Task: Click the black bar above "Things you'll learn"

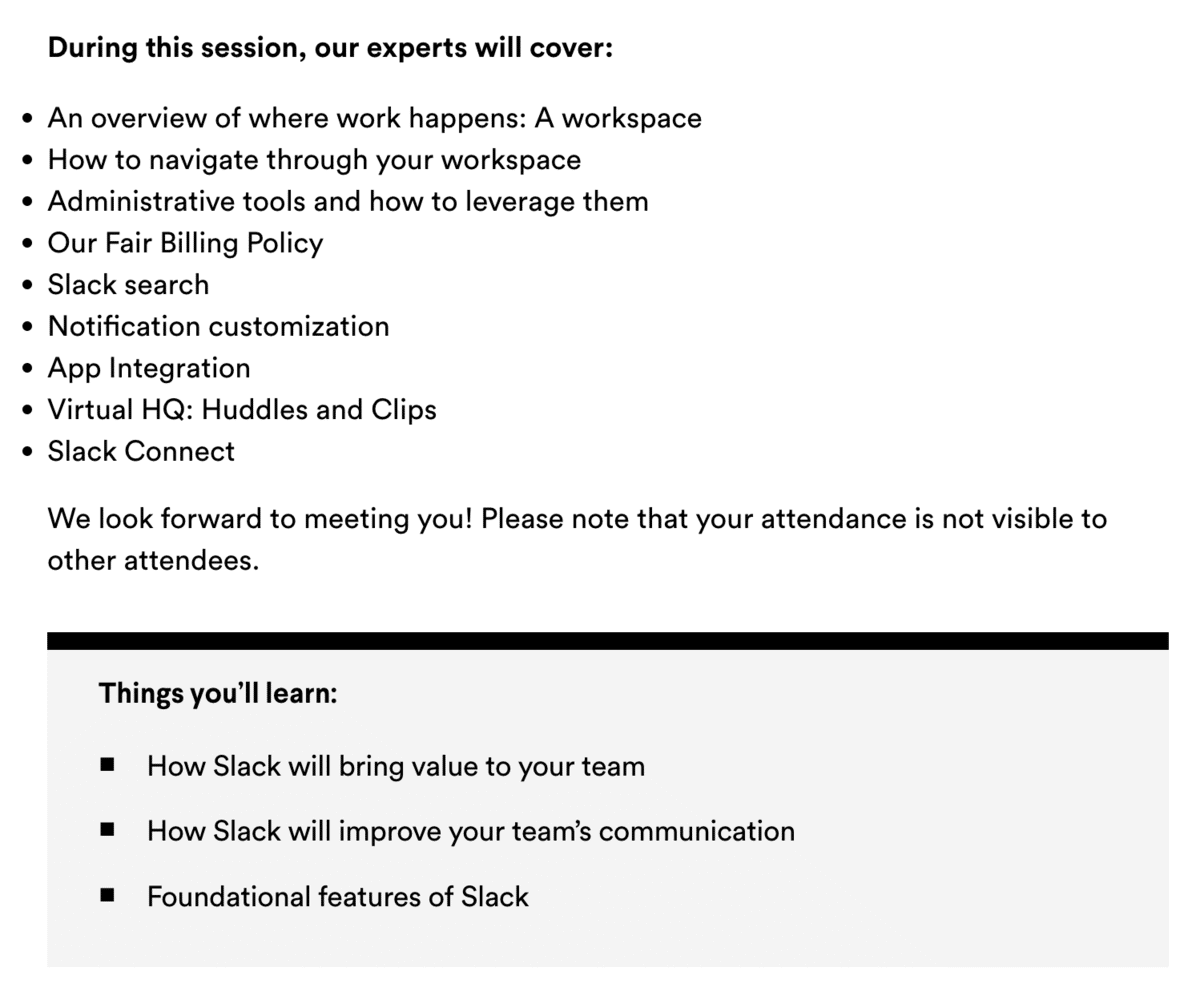Action: point(607,641)
